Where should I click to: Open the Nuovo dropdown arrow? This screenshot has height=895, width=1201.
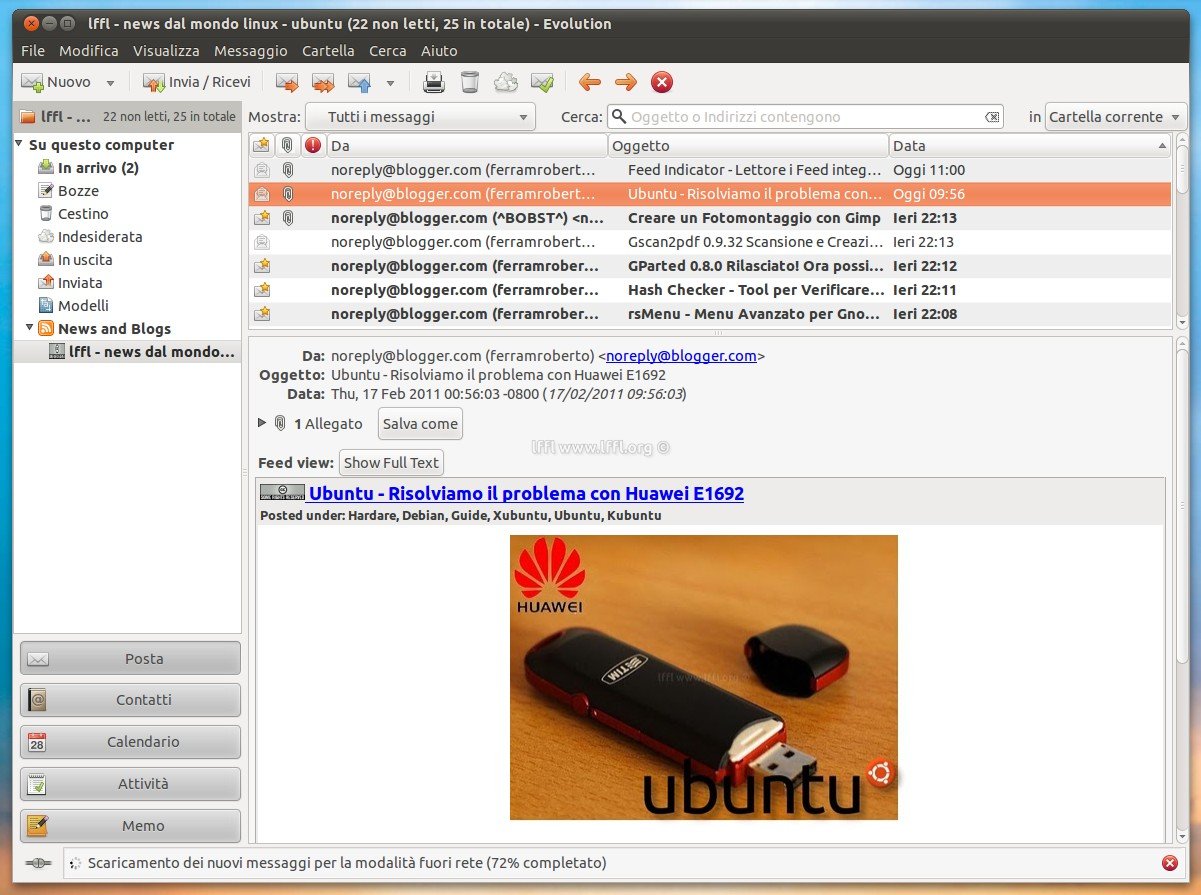[110, 83]
